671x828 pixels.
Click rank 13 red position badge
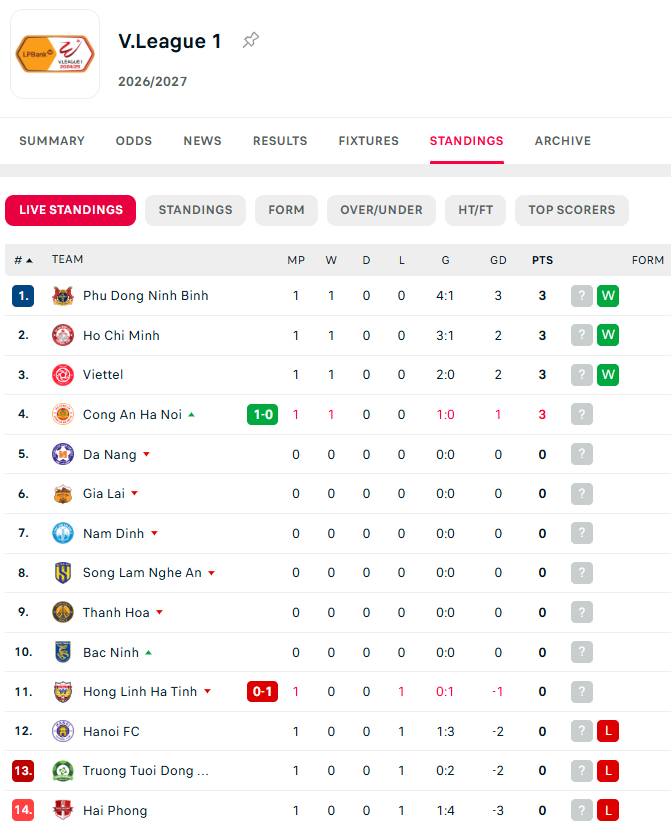pos(23,771)
